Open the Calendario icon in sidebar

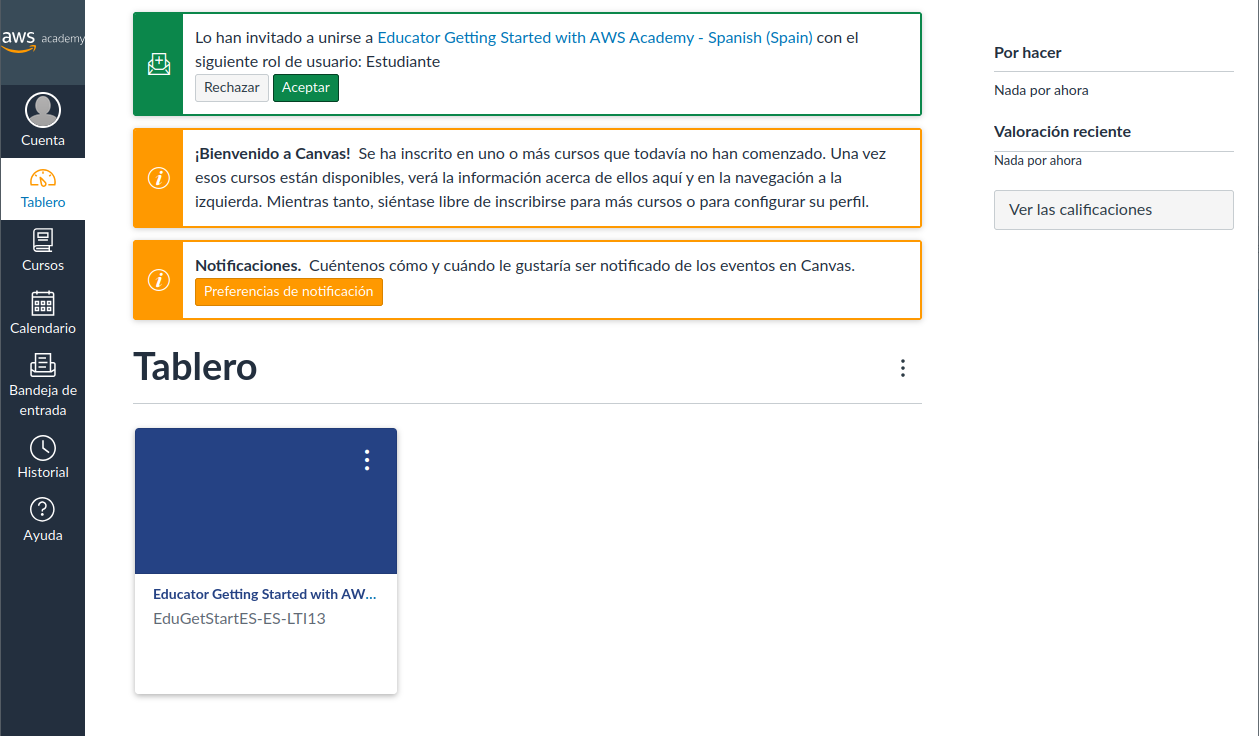tap(42, 303)
